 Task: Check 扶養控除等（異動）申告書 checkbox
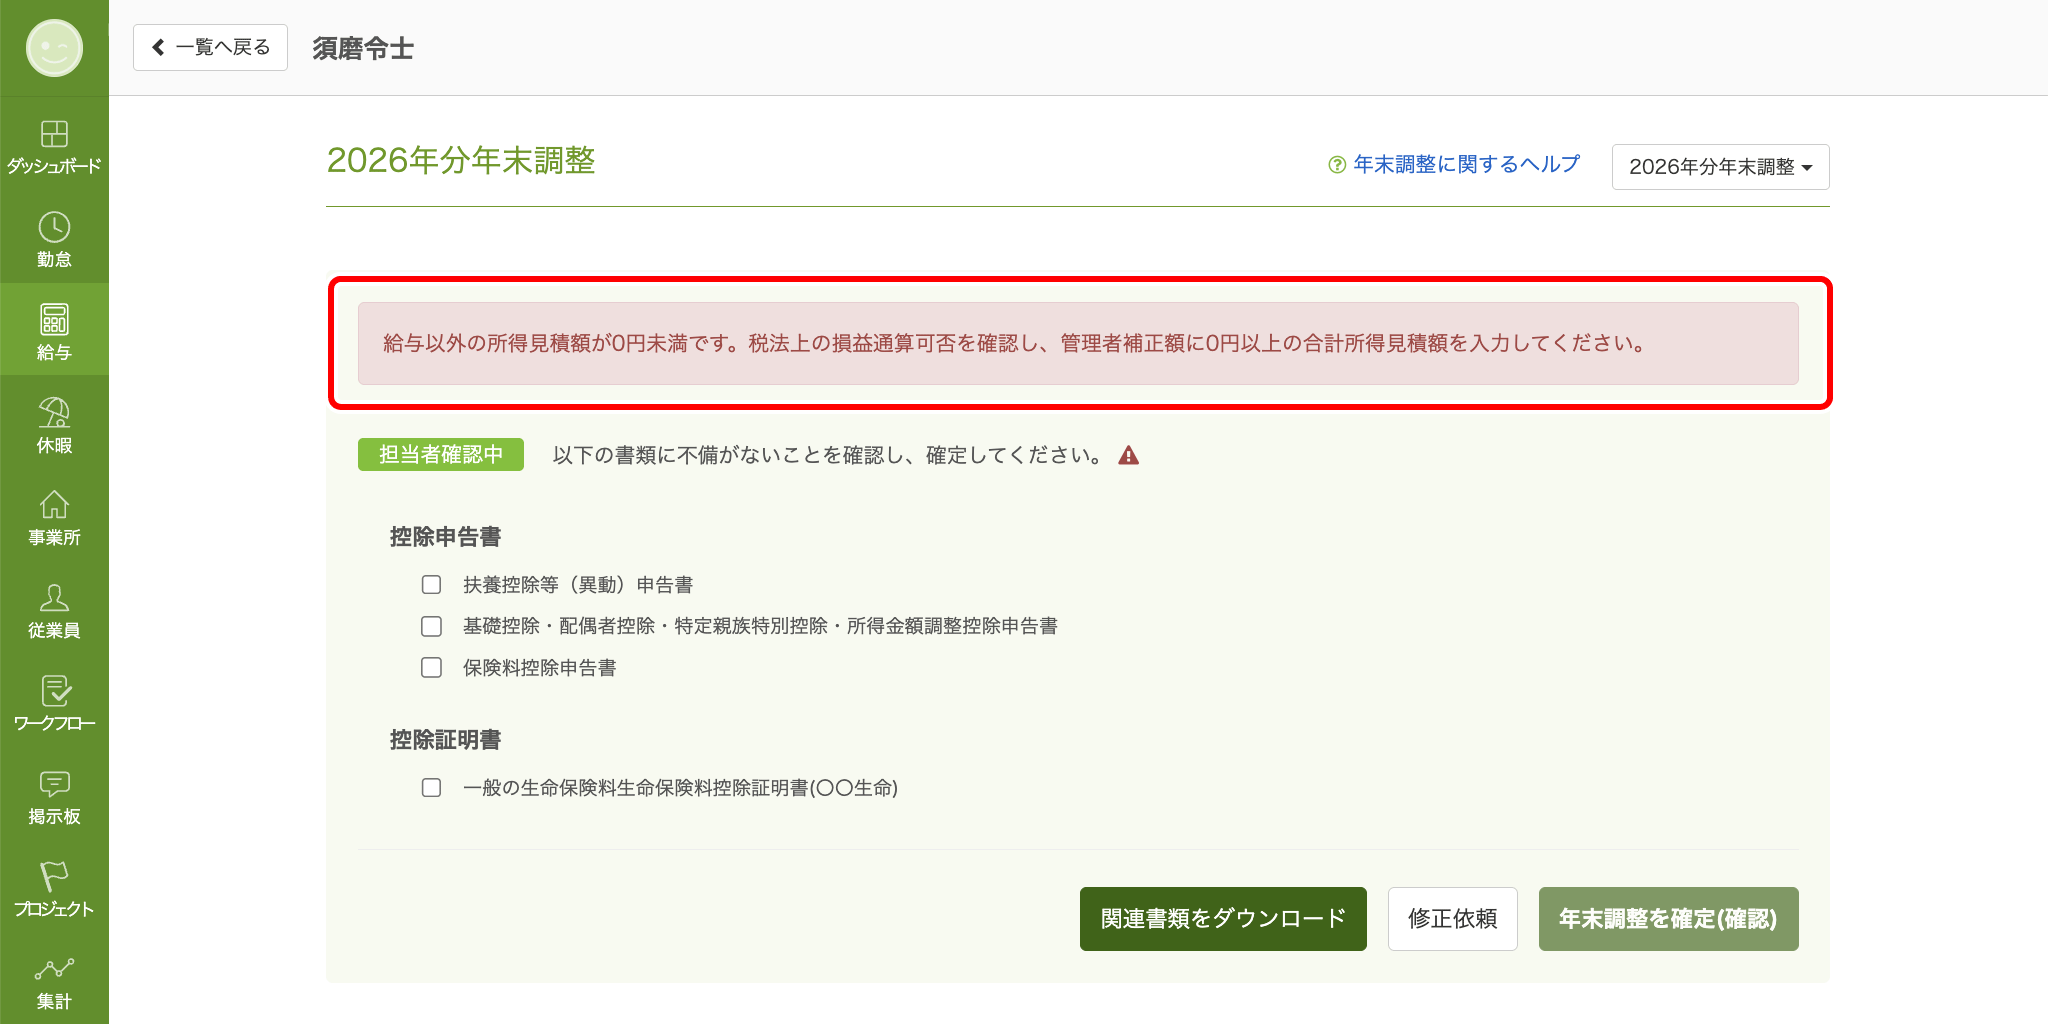(431, 585)
